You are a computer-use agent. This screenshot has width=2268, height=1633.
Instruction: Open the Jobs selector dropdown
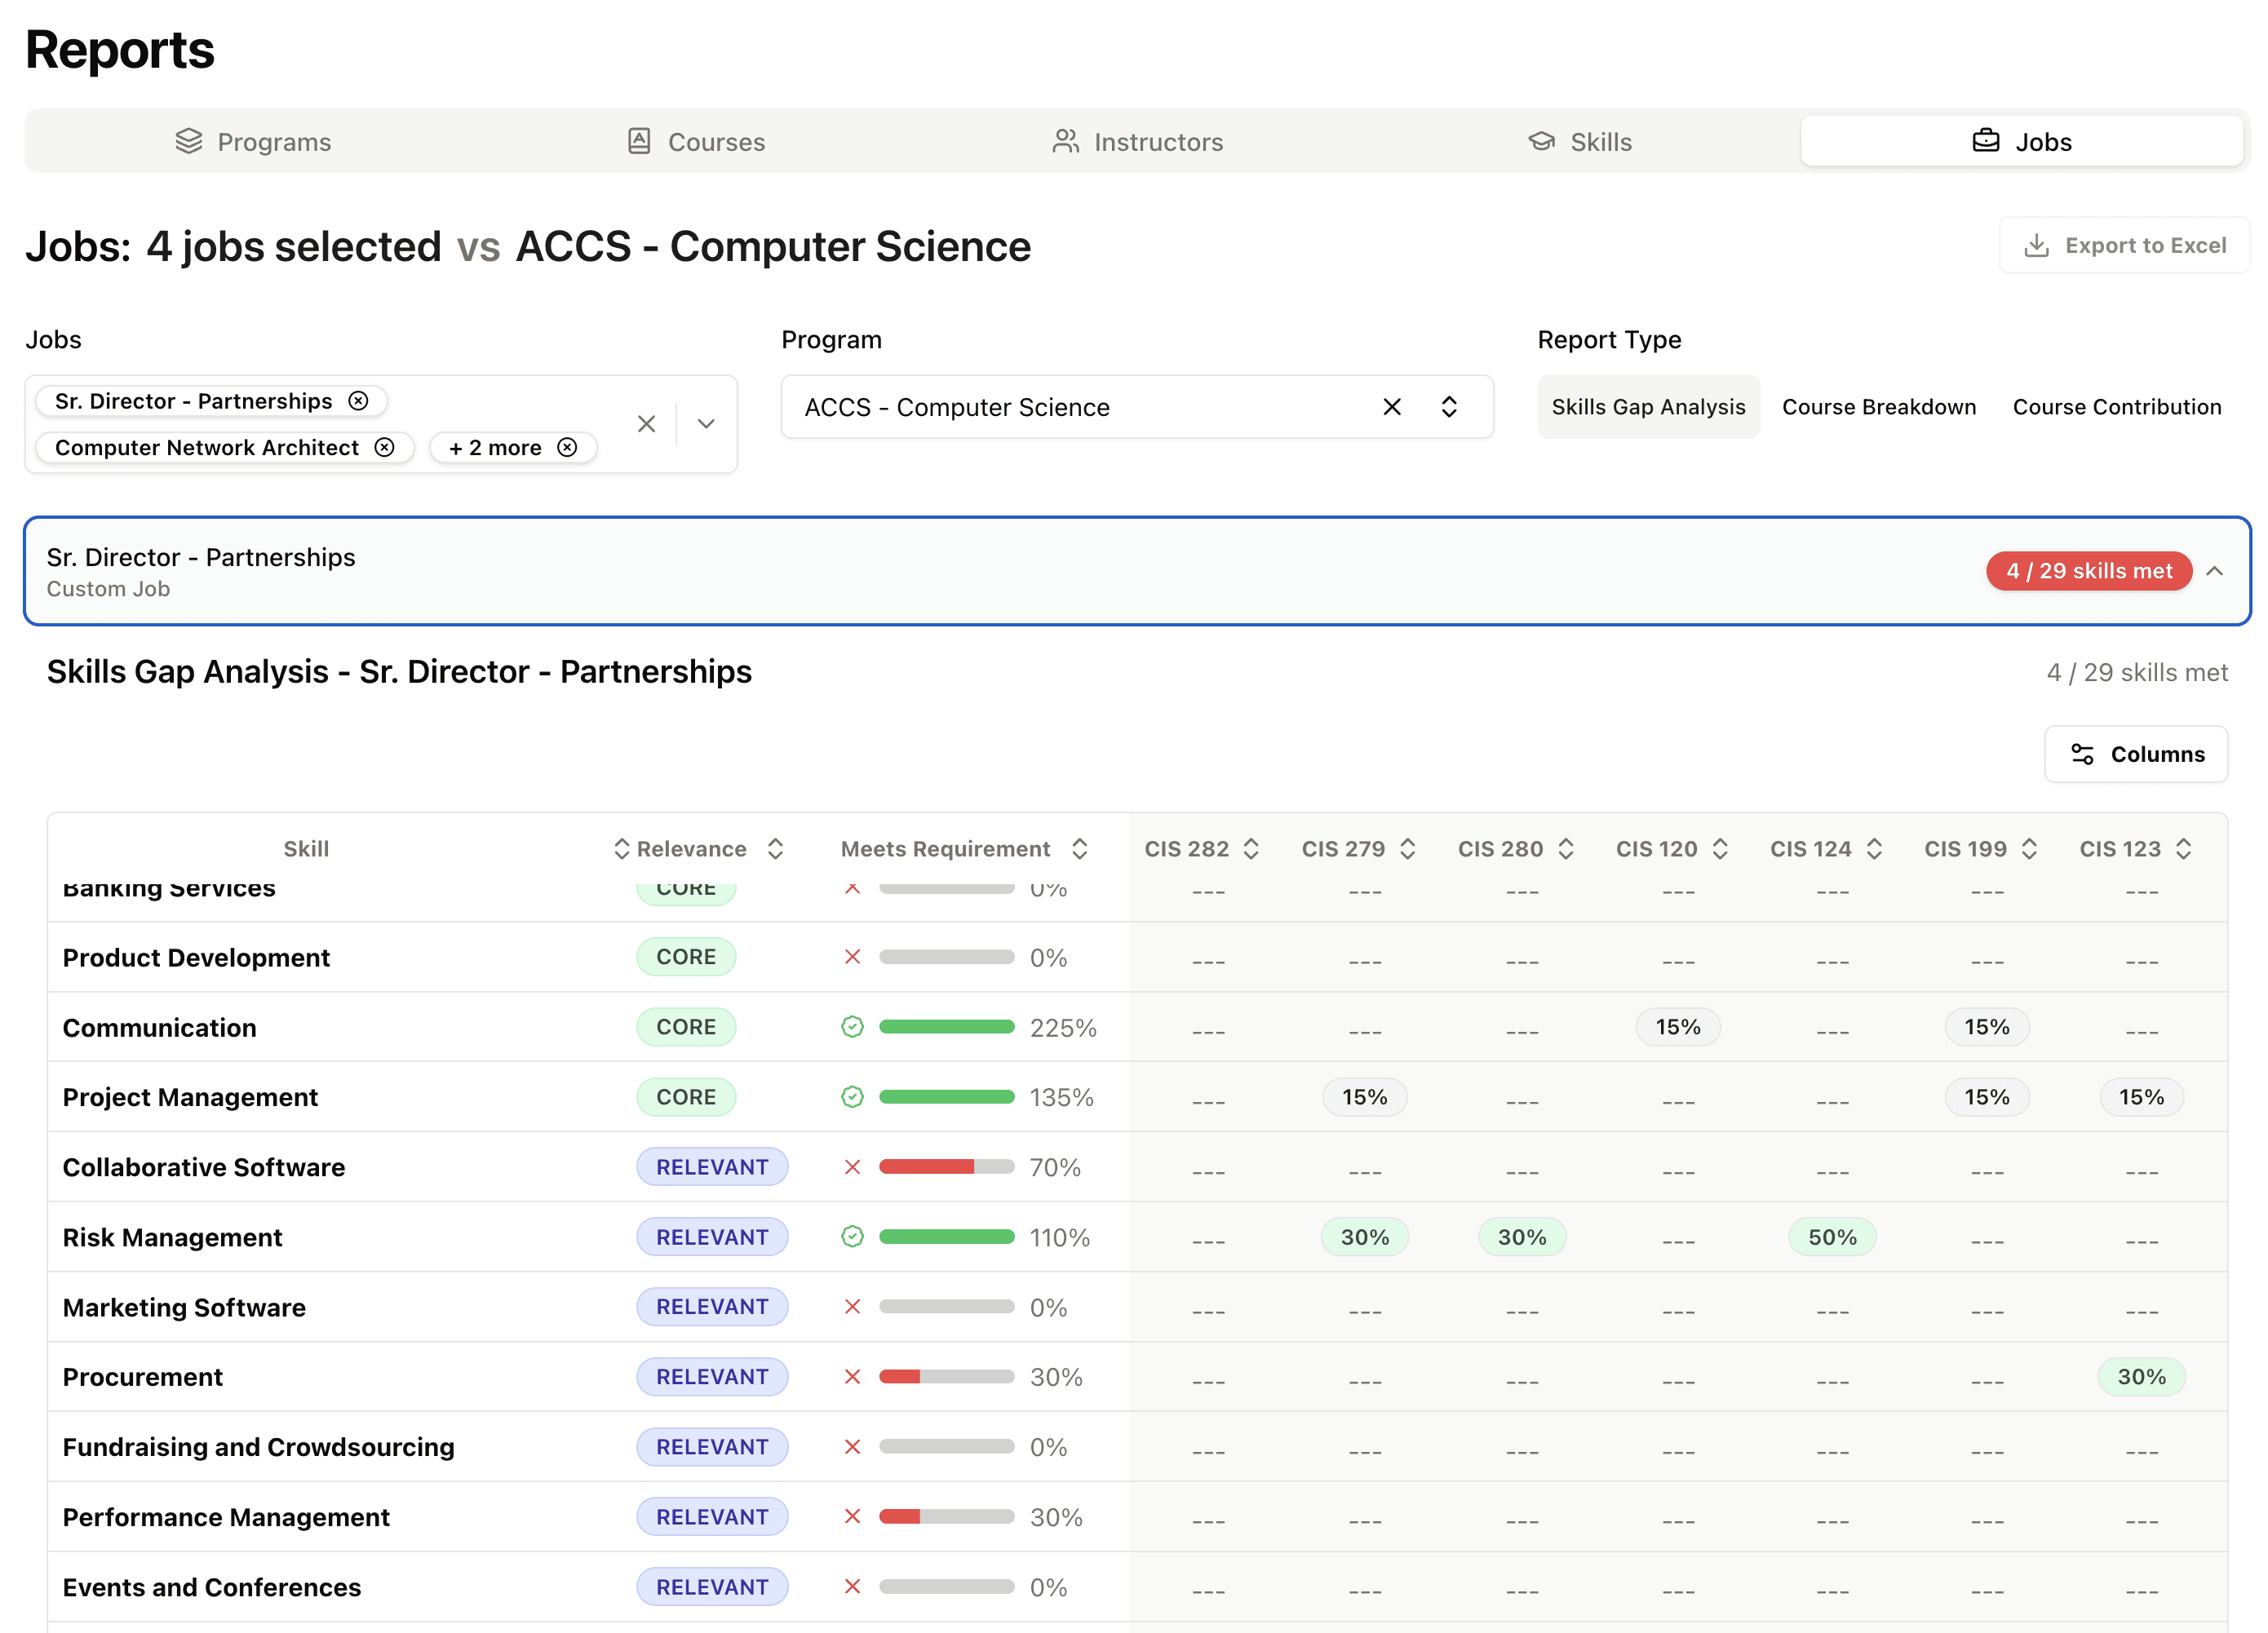click(706, 424)
